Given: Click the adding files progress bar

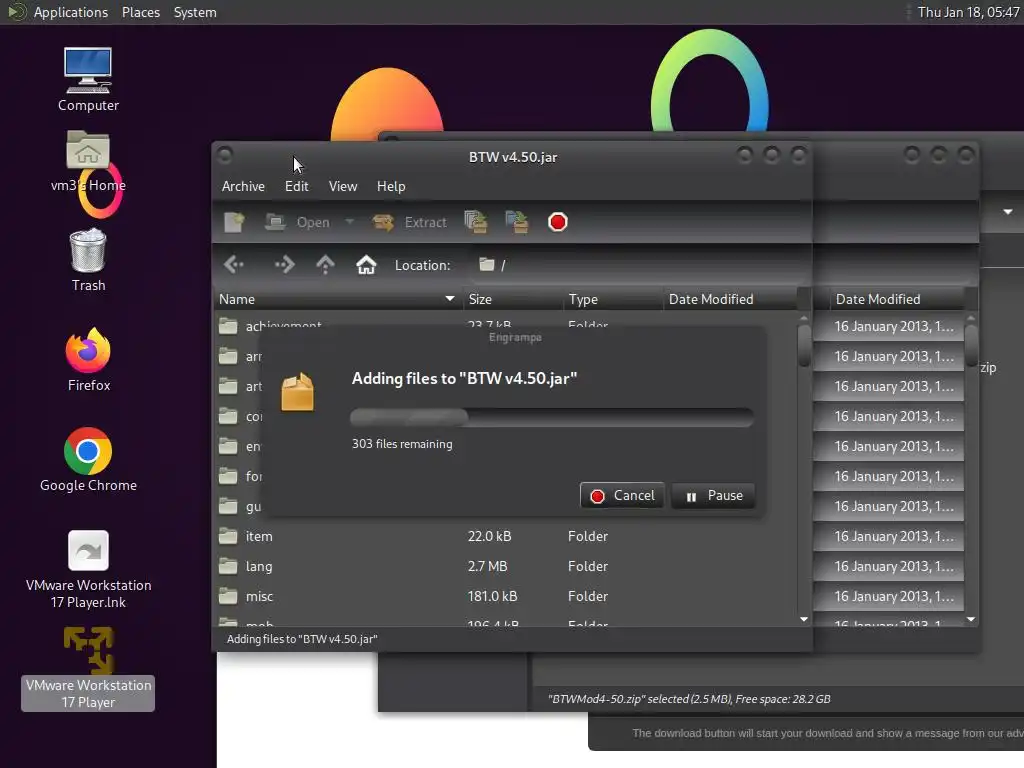Looking at the screenshot, I should [x=552, y=417].
